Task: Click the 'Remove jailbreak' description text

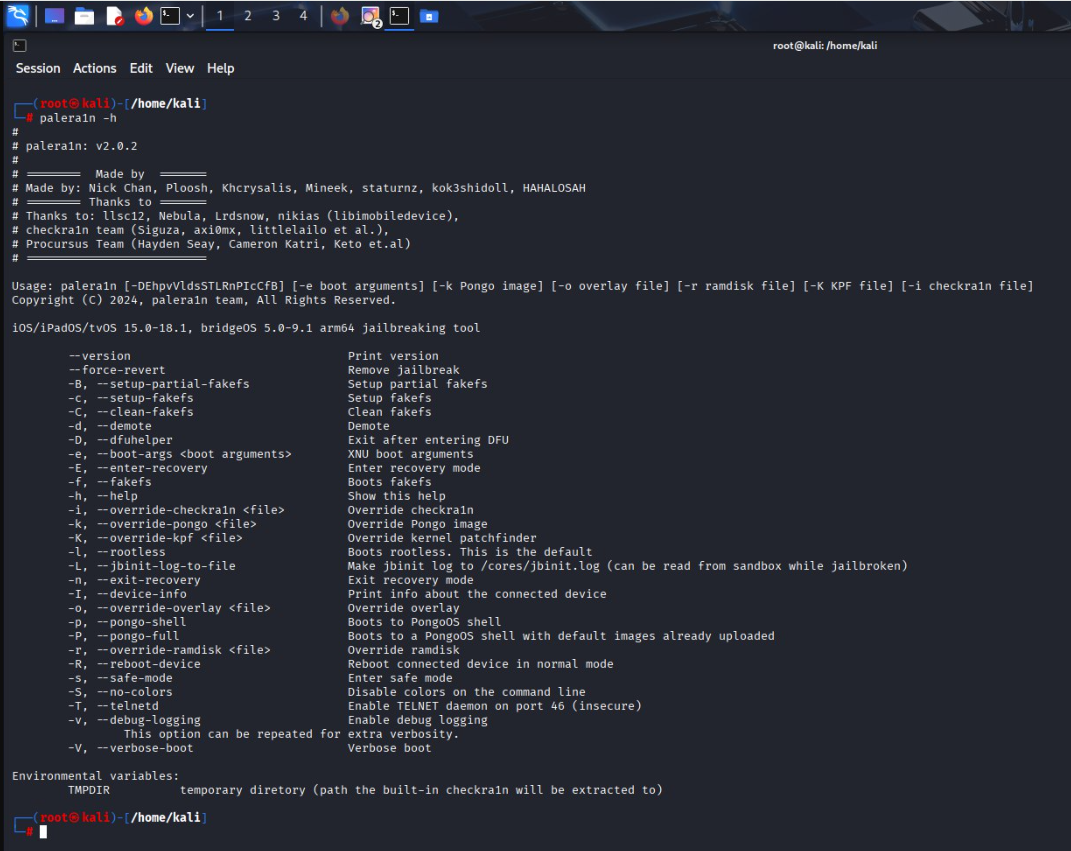Action: pyautogui.click(x=404, y=370)
